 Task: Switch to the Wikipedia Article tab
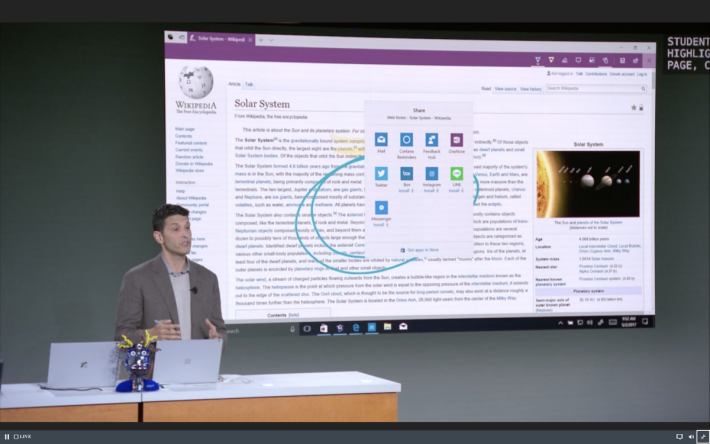[x=235, y=84]
